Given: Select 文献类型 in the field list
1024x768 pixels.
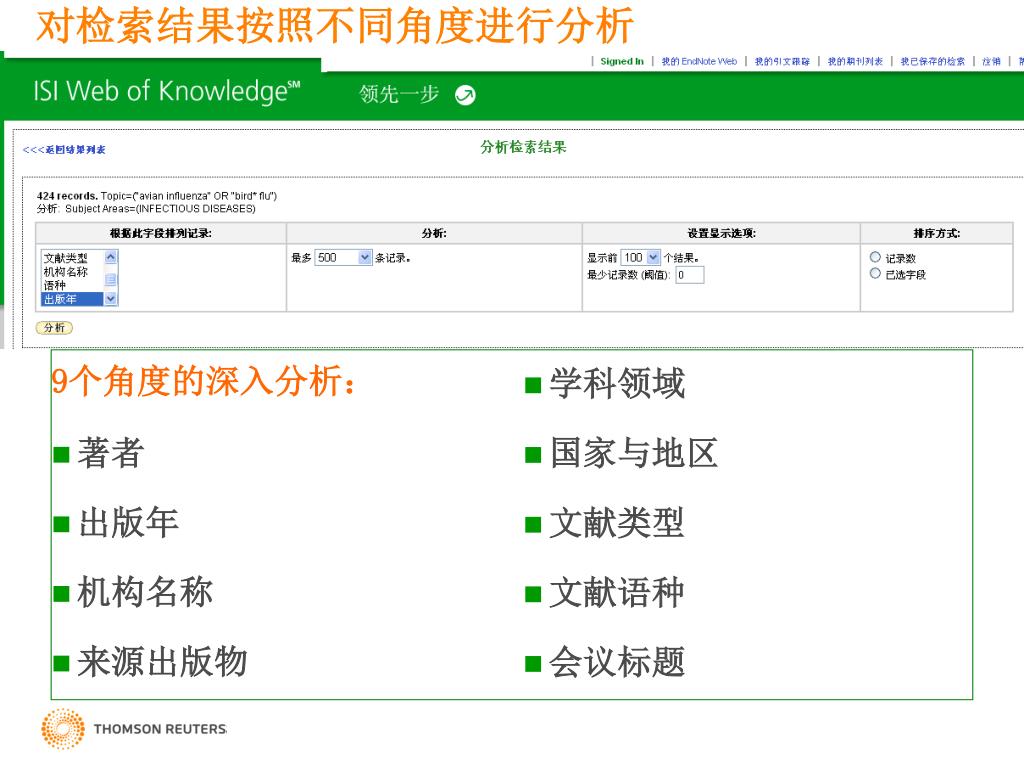Looking at the screenshot, I should 65,258.
